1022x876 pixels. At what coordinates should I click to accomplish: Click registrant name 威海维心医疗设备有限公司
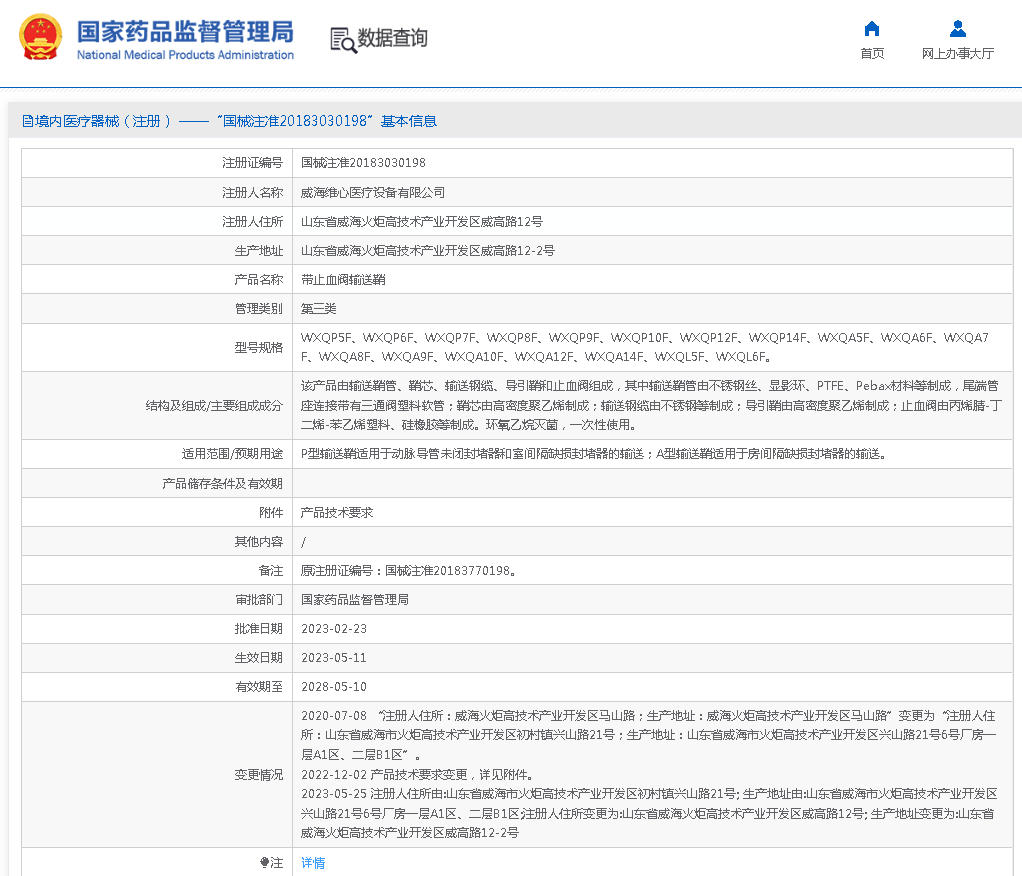click(373, 192)
